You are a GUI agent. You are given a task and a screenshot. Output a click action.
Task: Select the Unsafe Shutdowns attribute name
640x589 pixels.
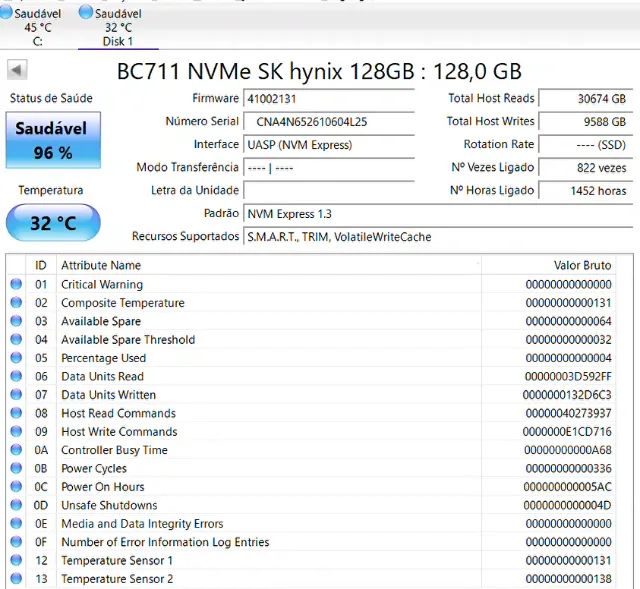click(109, 505)
